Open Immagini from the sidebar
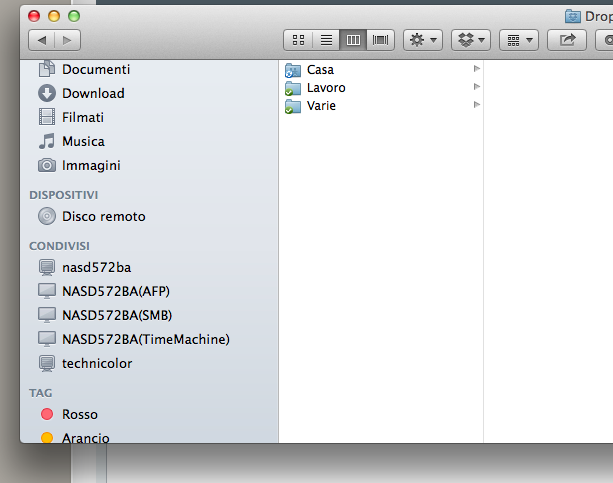Screen dimensions: 613x483 (90, 165)
